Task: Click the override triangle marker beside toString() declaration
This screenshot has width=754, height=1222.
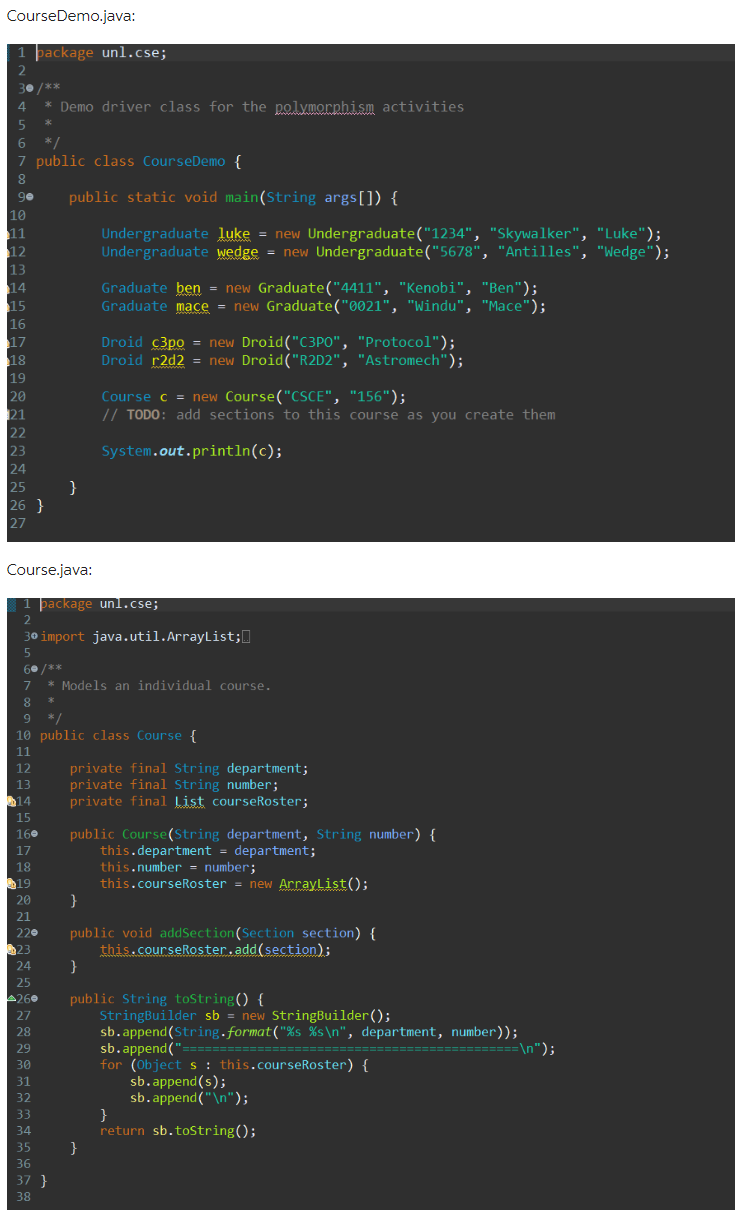Action: 11,998
